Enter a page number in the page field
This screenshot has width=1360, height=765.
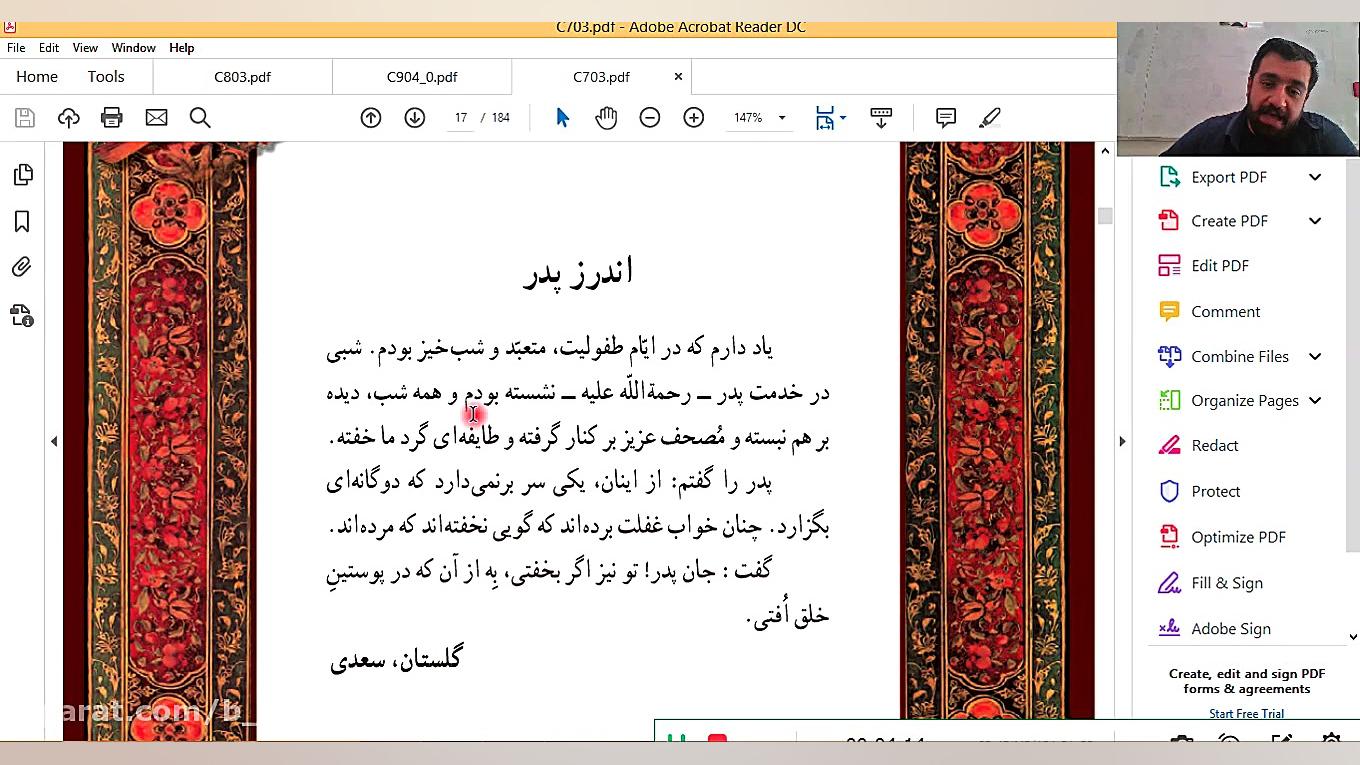[x=460, y=117]
